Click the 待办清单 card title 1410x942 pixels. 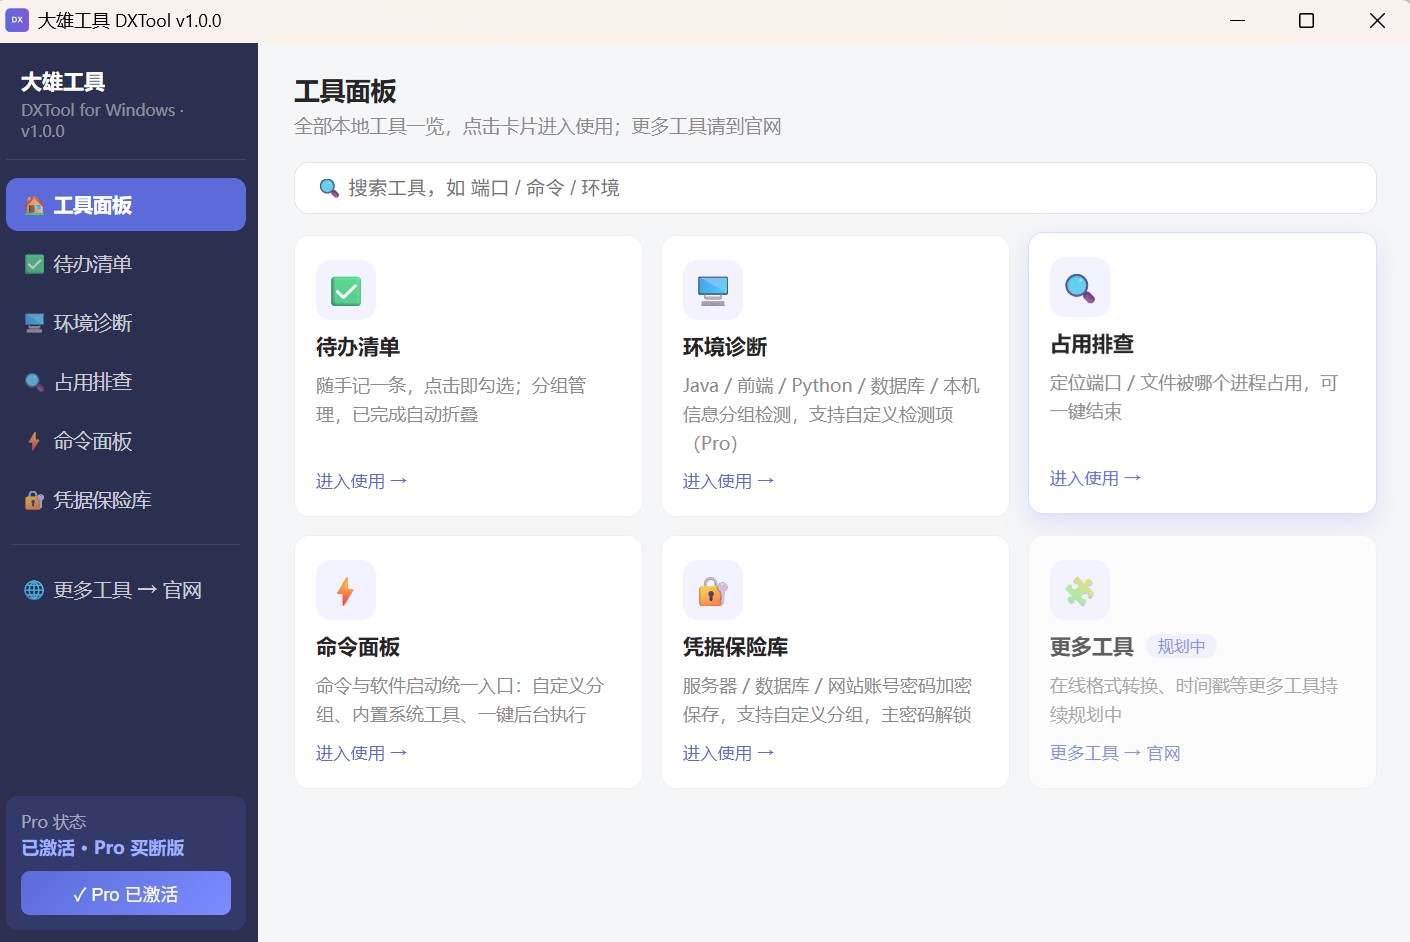point(358,347)
